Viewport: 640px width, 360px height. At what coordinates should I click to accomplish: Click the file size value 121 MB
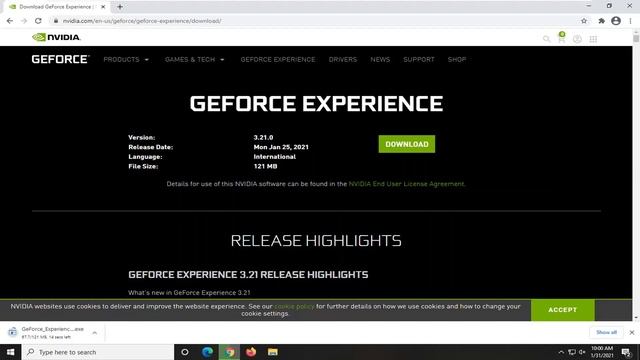tap(265, 167)
